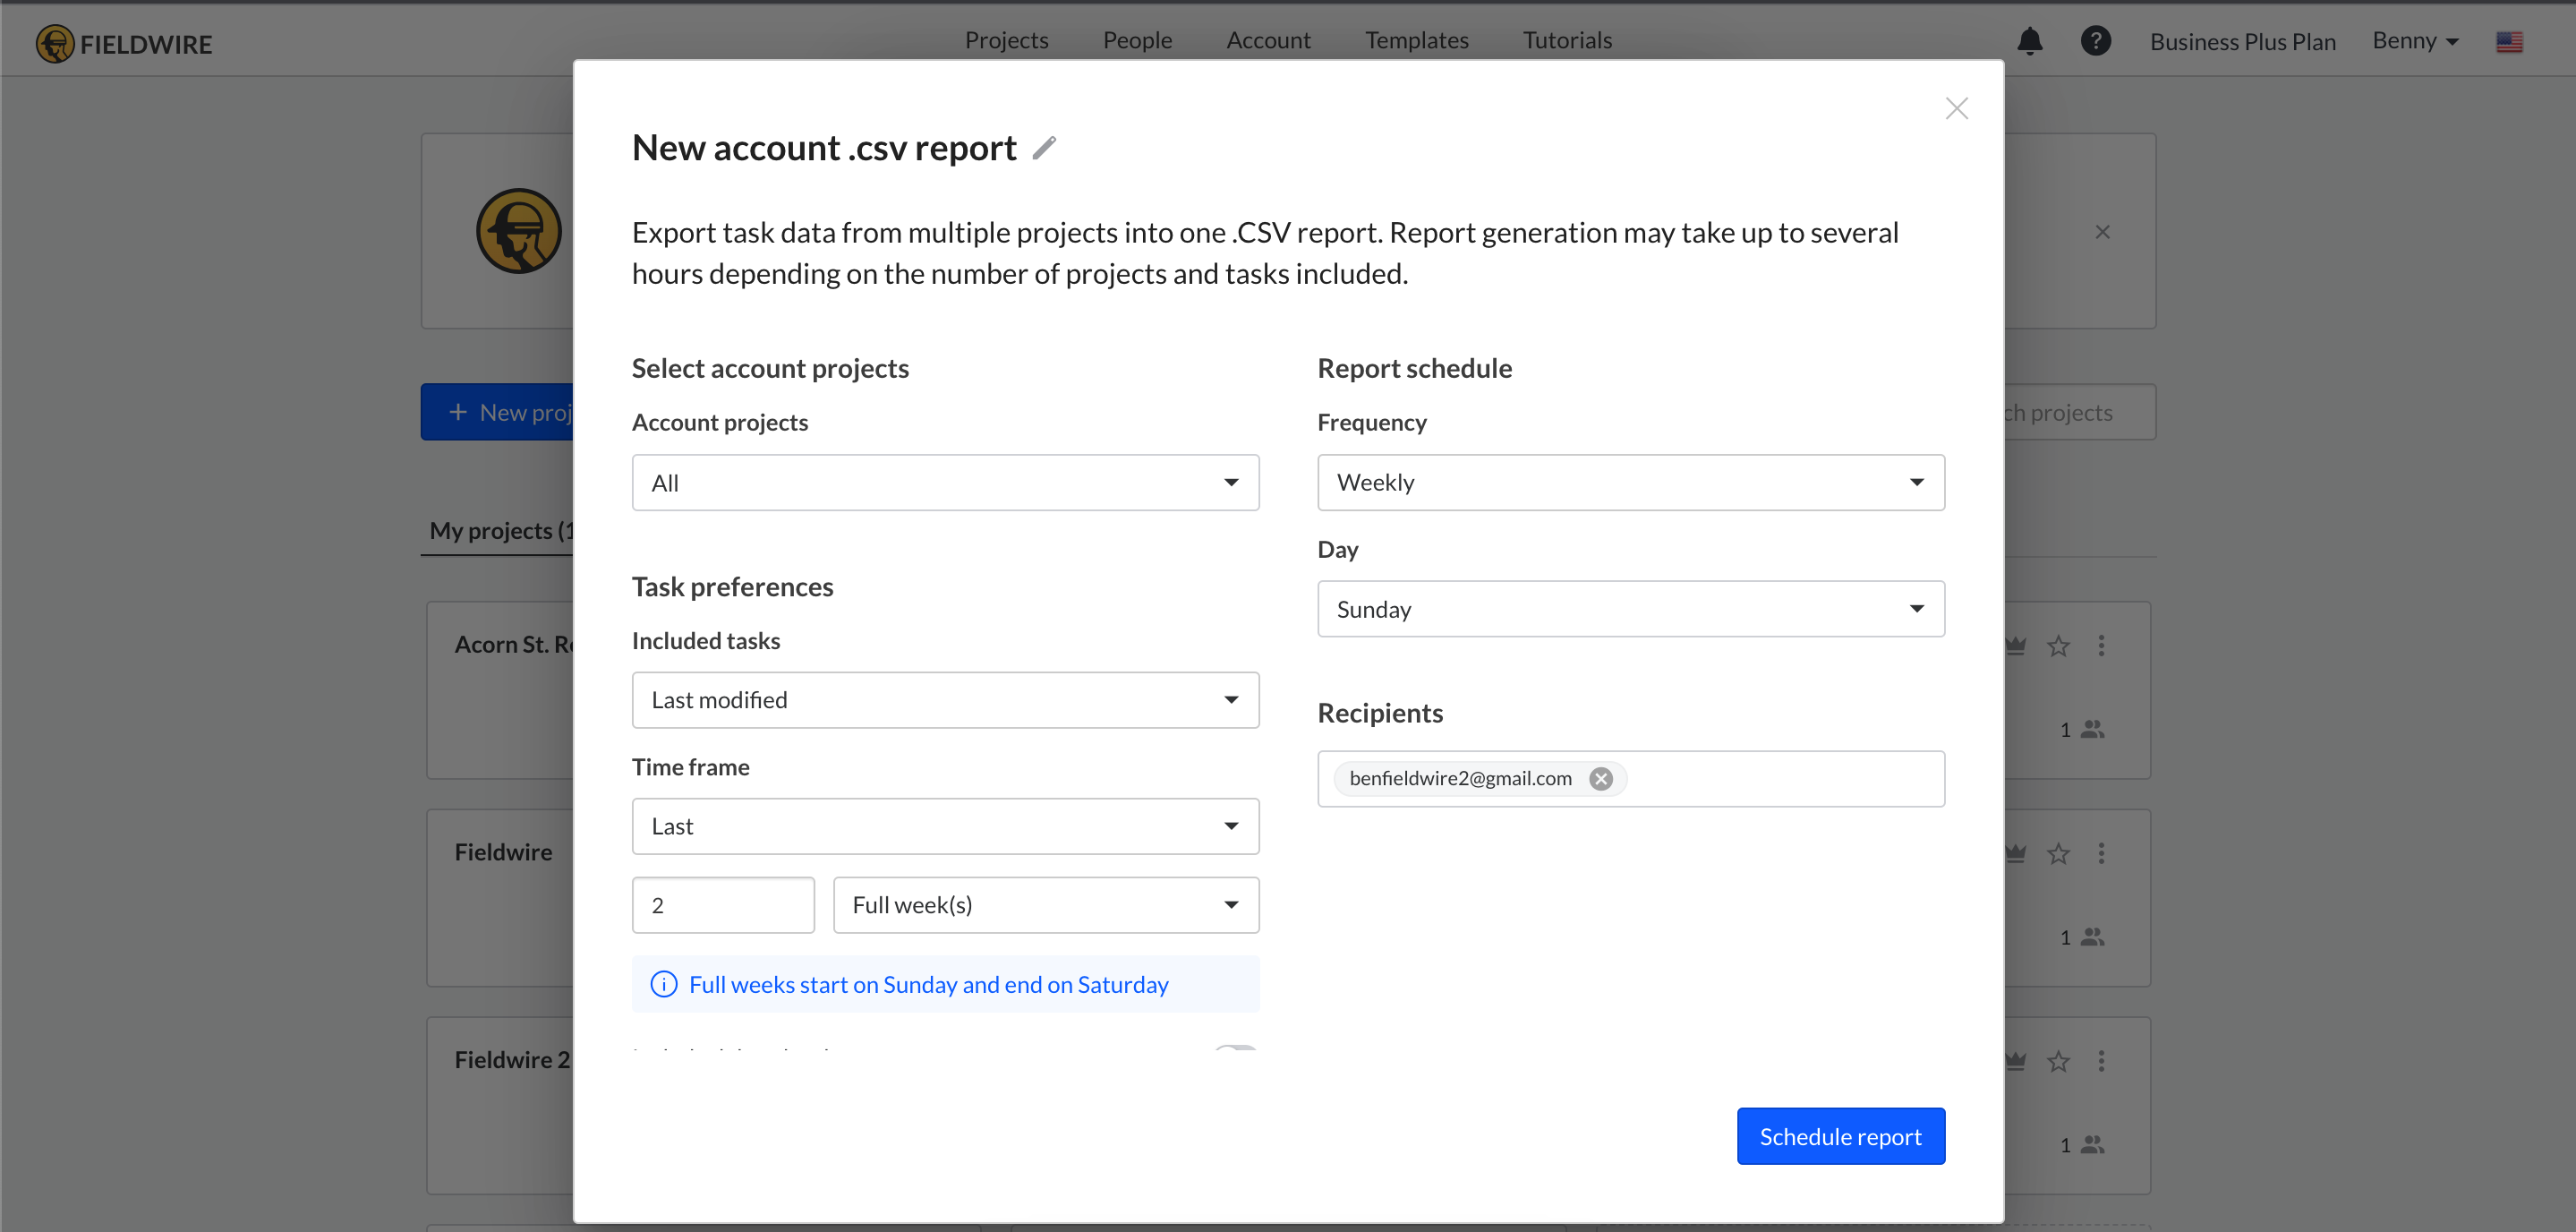This screenshot has width=2576, height=1232.
Task: Star the Fieldwire project card
Action: point(2058,853)
